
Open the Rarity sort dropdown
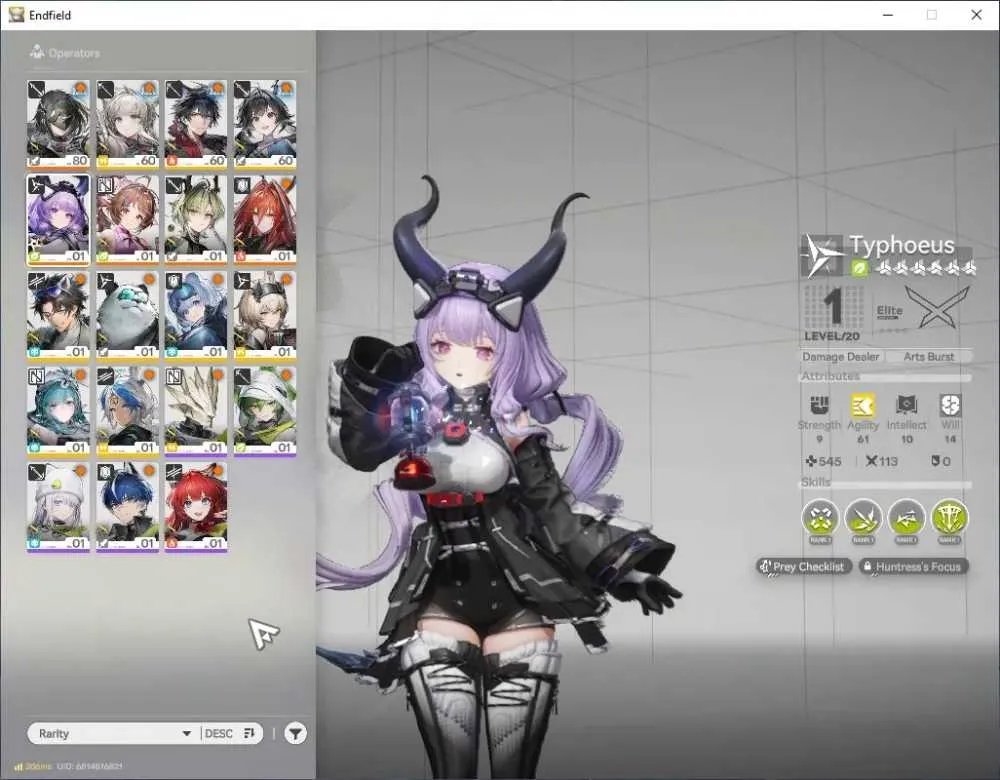[114, 733]
